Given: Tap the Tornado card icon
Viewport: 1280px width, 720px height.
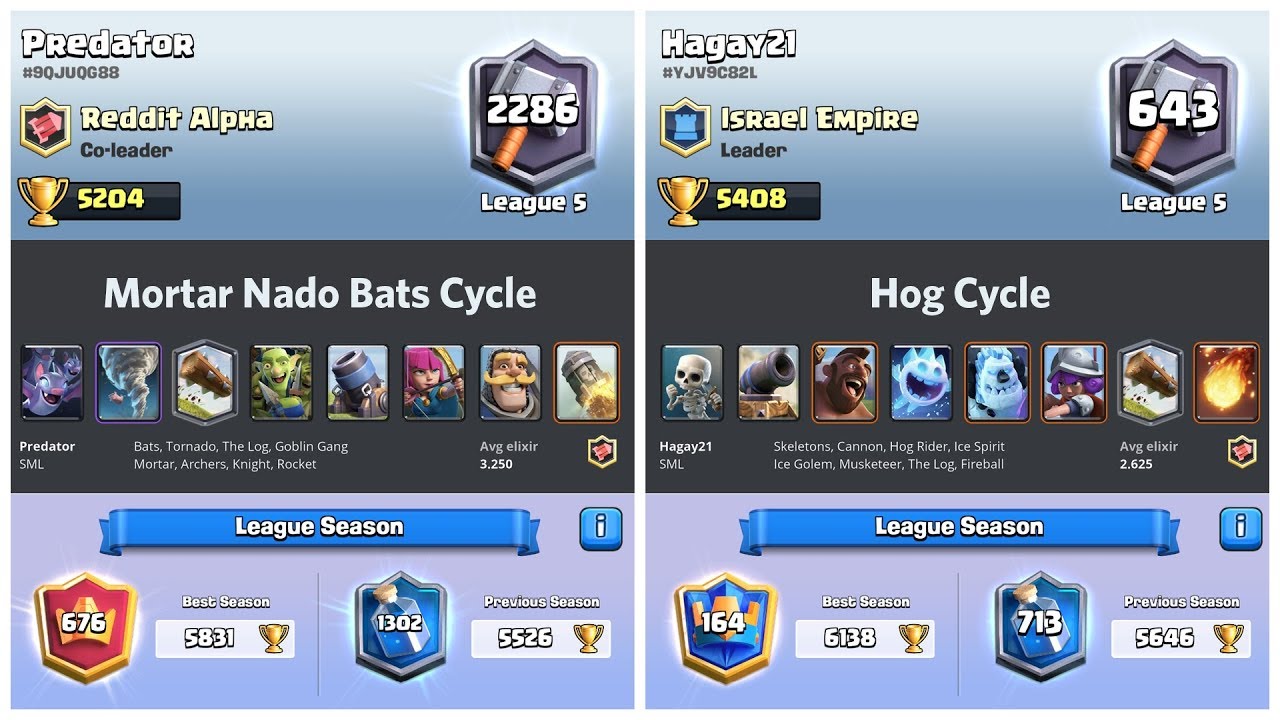Looking at the screenshot, I should [128, 382].
